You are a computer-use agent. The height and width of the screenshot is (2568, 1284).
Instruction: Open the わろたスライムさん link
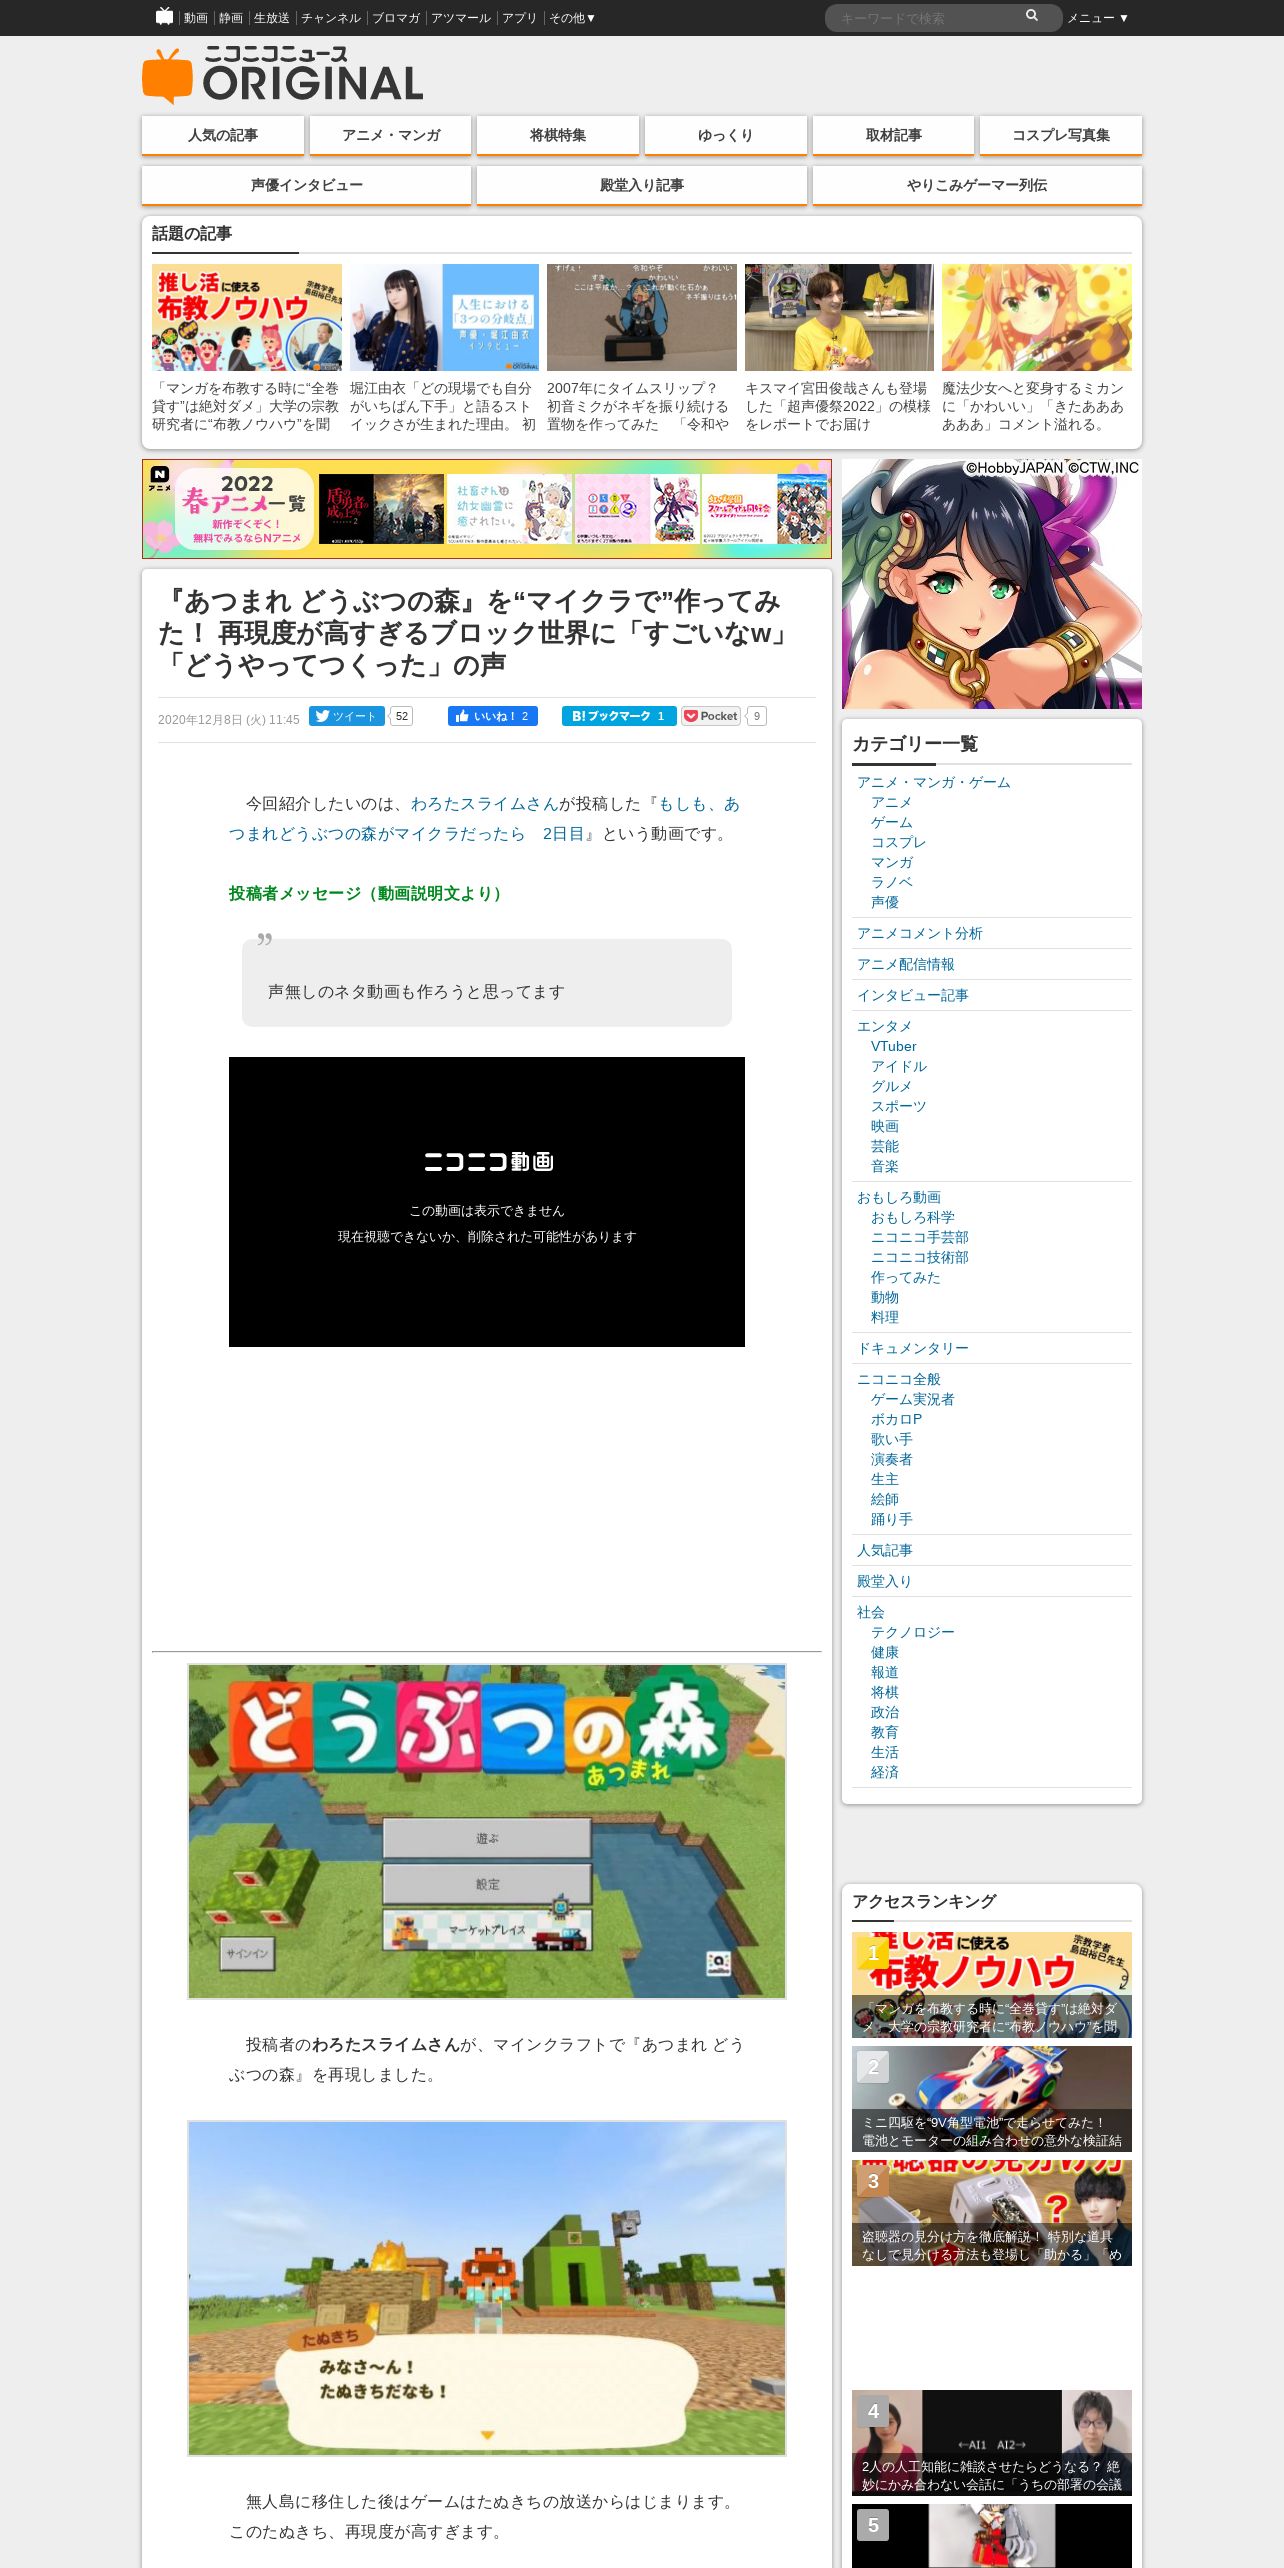[x=484, y=804]
